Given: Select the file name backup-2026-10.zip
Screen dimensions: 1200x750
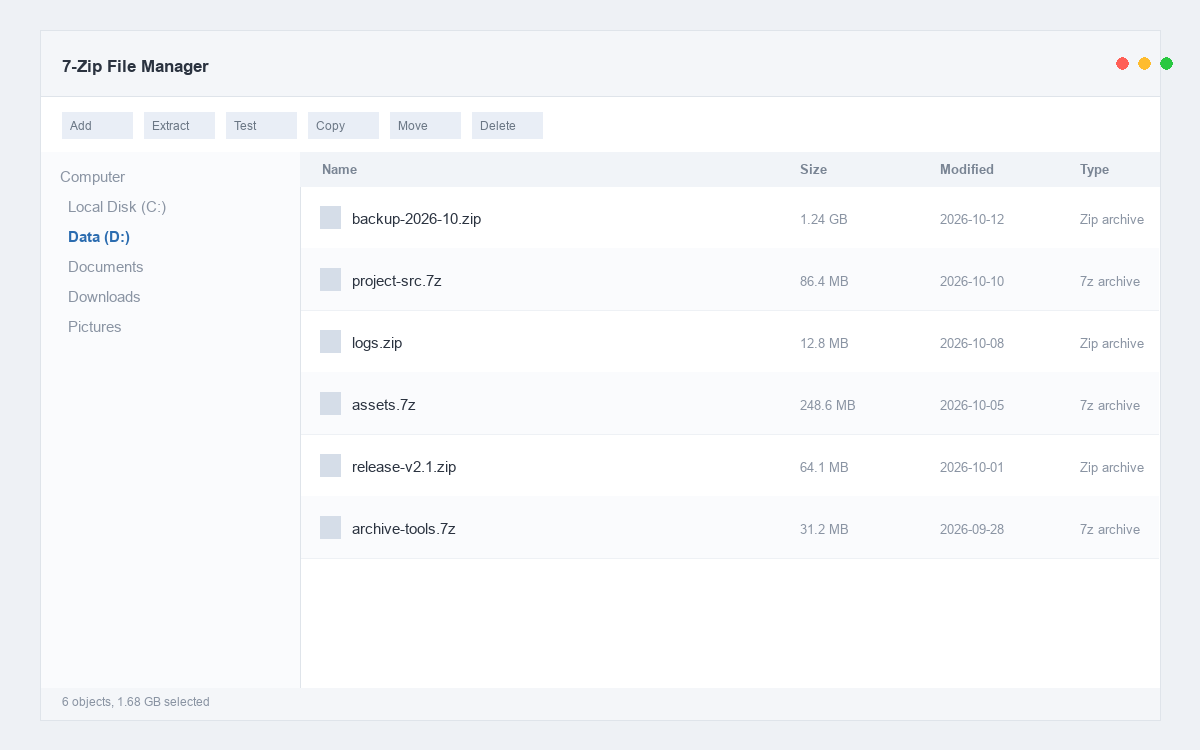Looking at the screenshot, I should click(x=416, y=219).
